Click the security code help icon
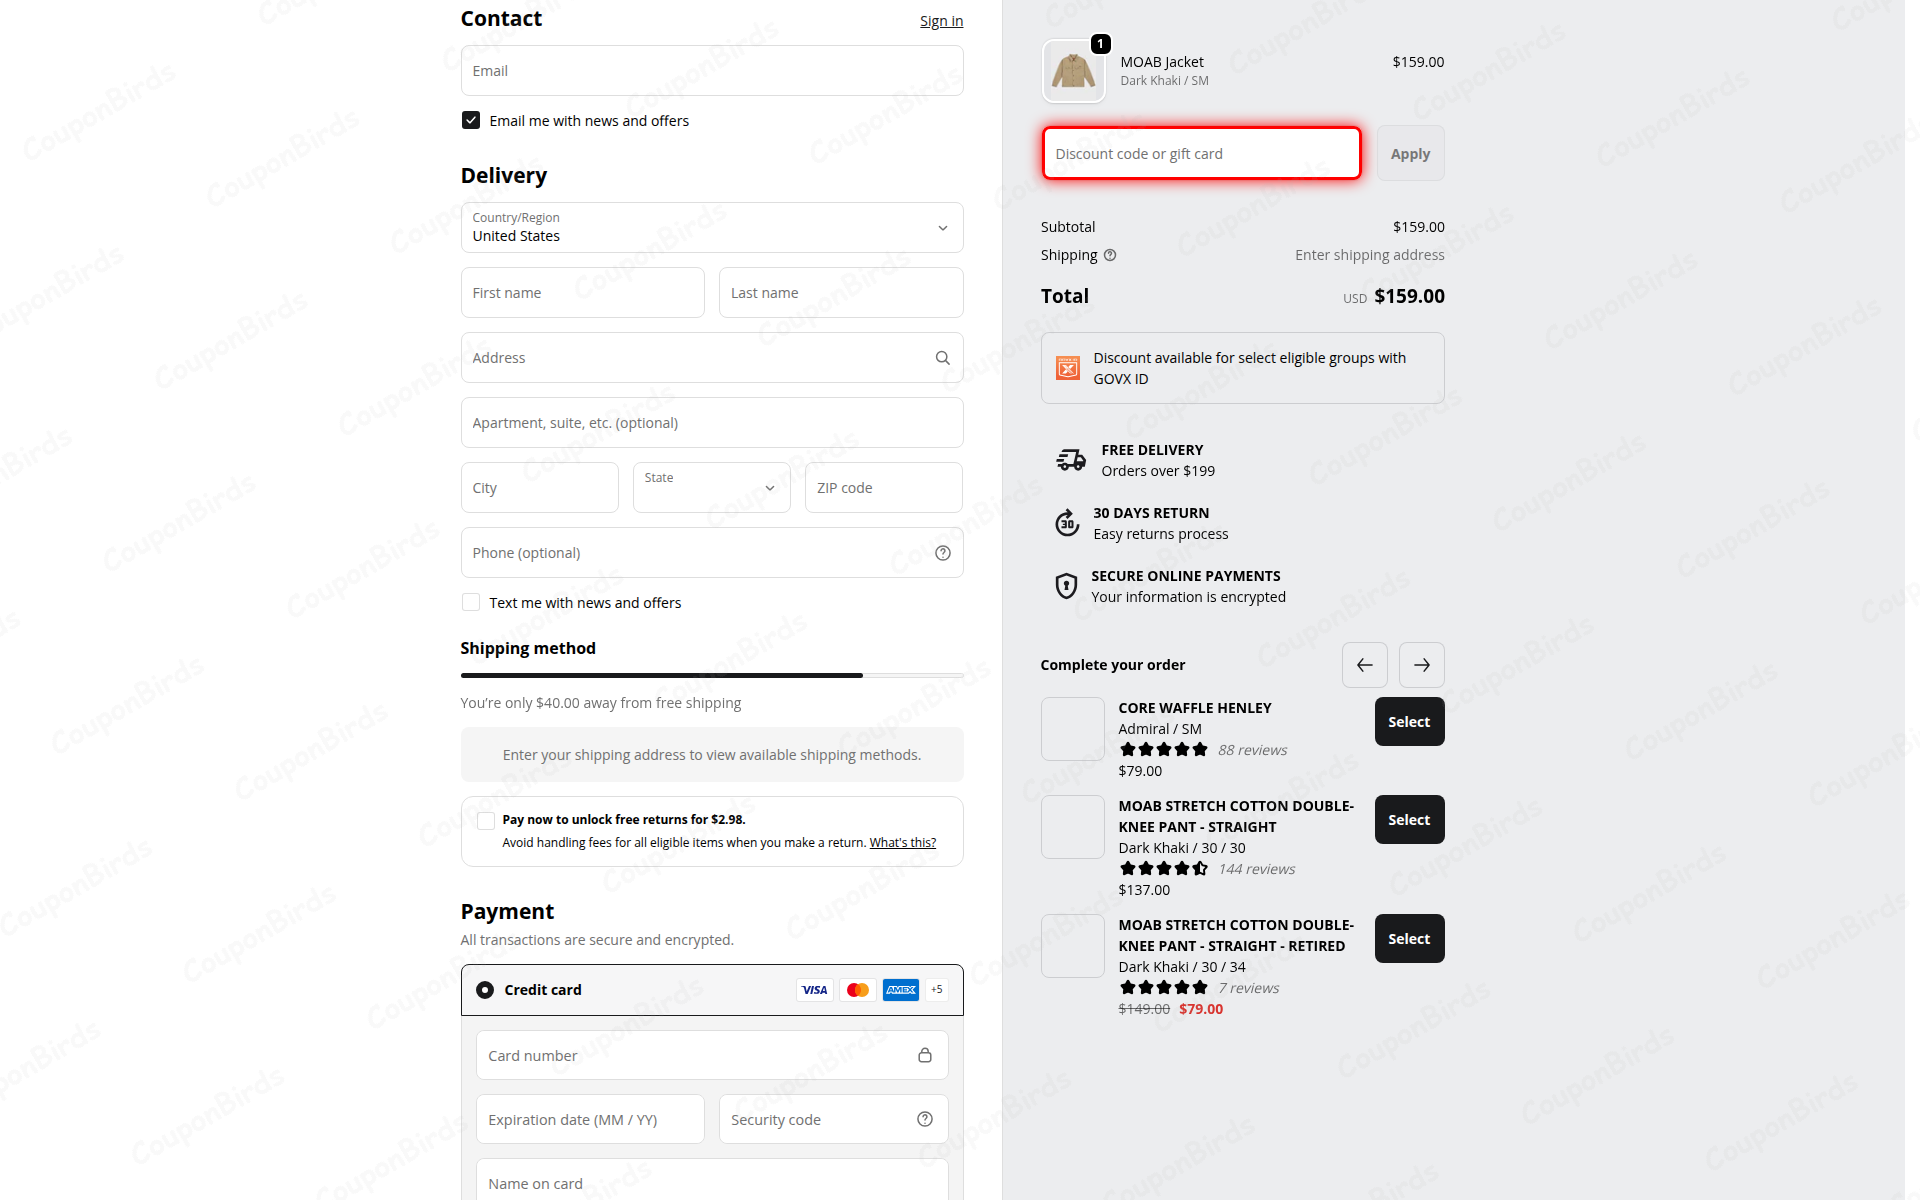 [x=925, y=1119]
